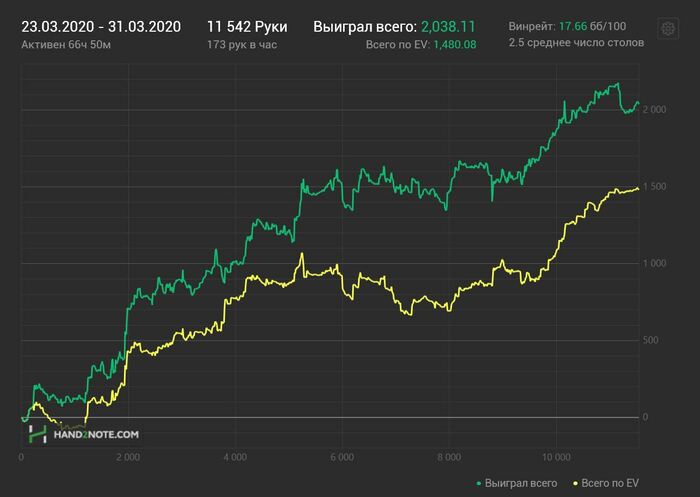Open the graph settings gear icon
Screen dimensions: 700x497
pyautogui.click(x=668, y=29)
